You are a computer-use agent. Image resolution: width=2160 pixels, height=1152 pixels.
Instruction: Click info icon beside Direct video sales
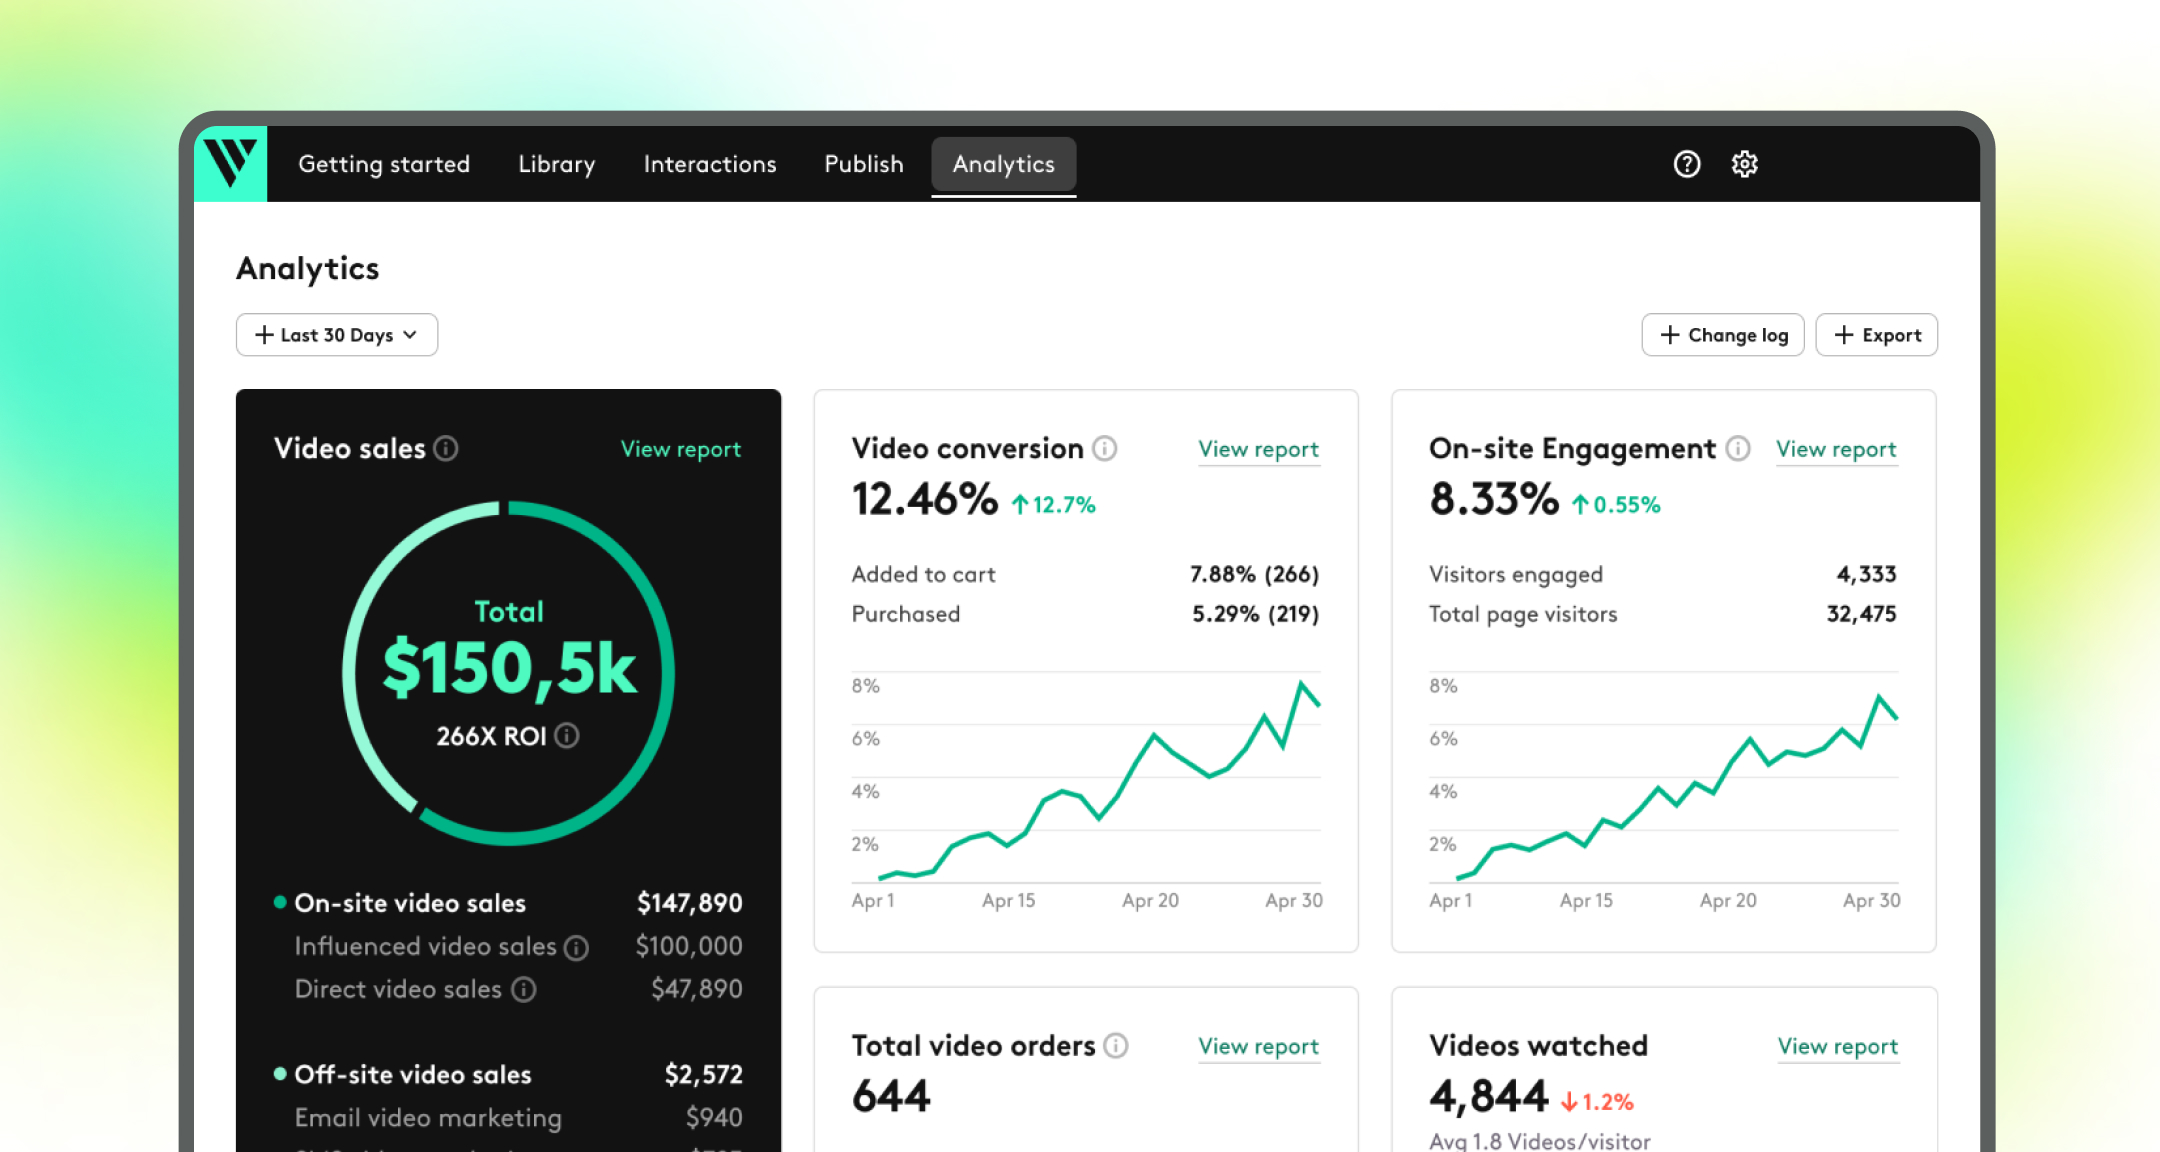pos(524,990)
